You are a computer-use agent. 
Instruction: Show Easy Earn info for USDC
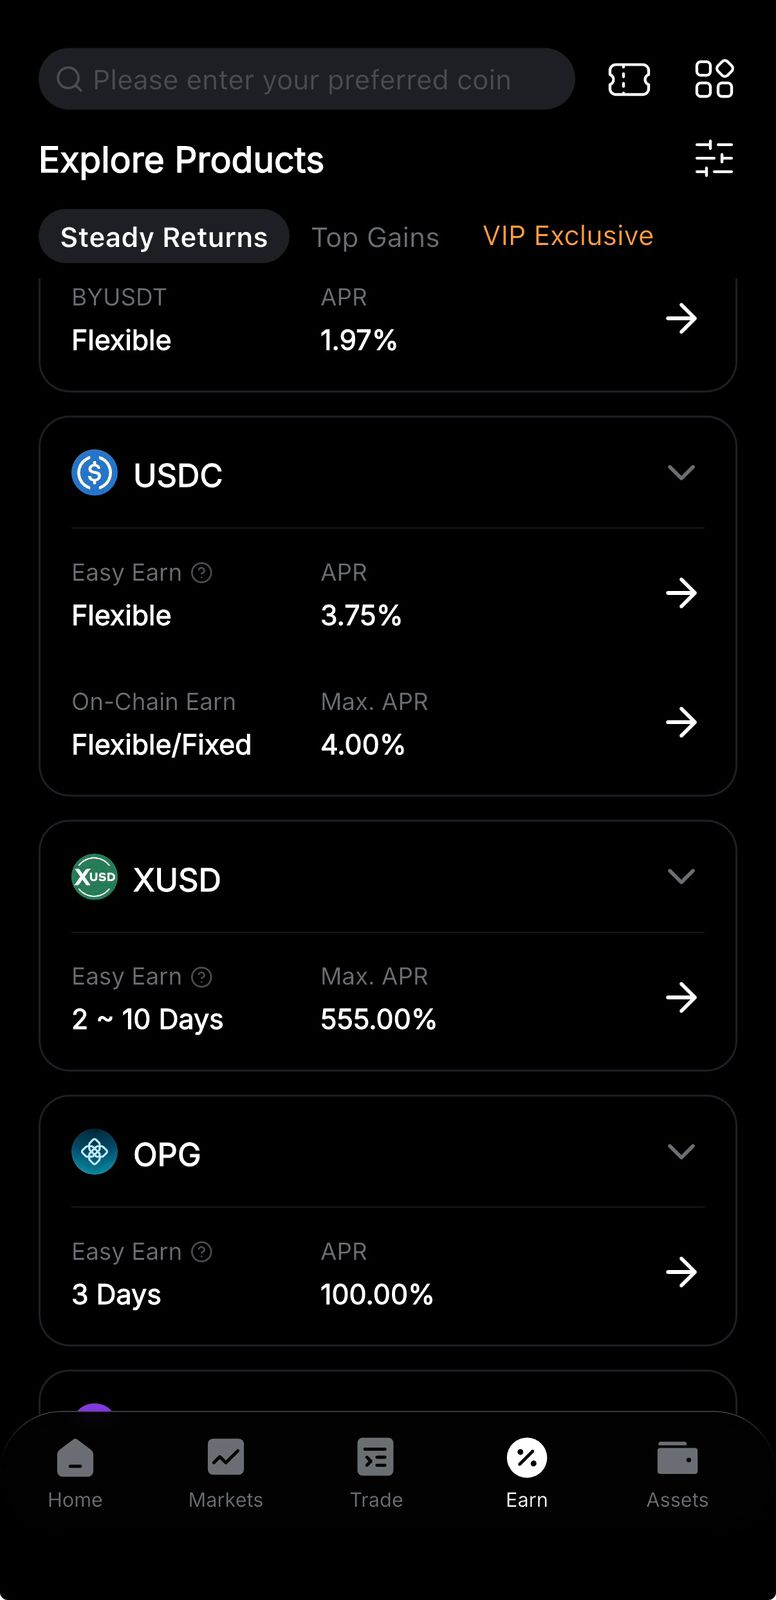202,573
